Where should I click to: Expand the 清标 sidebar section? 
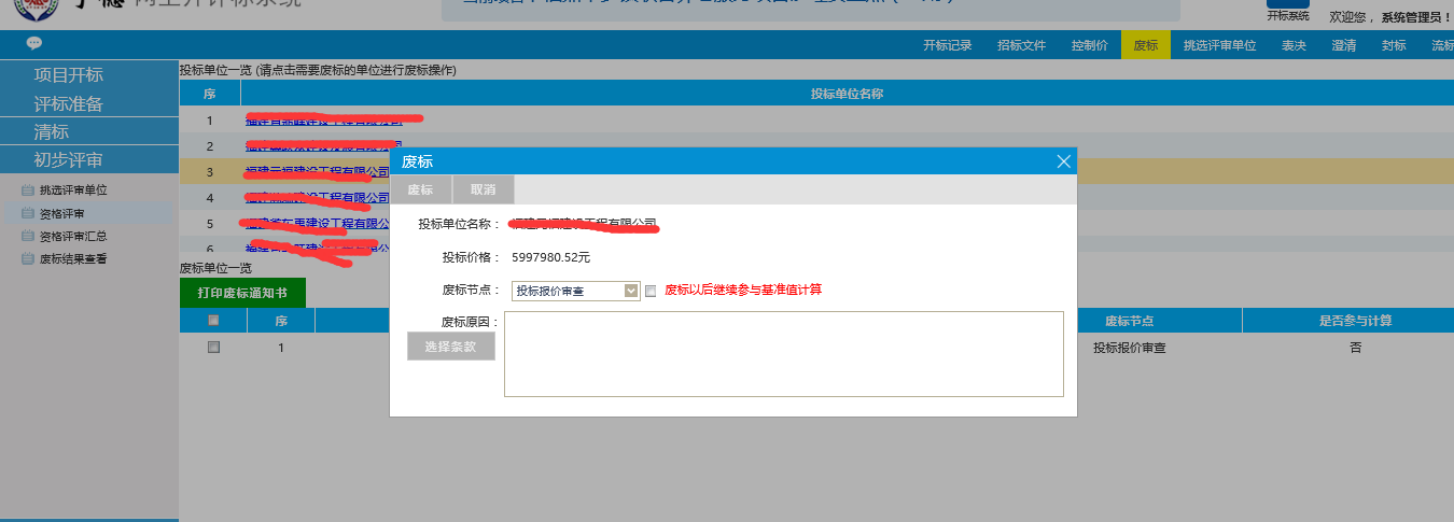click(x=51, y=132)
